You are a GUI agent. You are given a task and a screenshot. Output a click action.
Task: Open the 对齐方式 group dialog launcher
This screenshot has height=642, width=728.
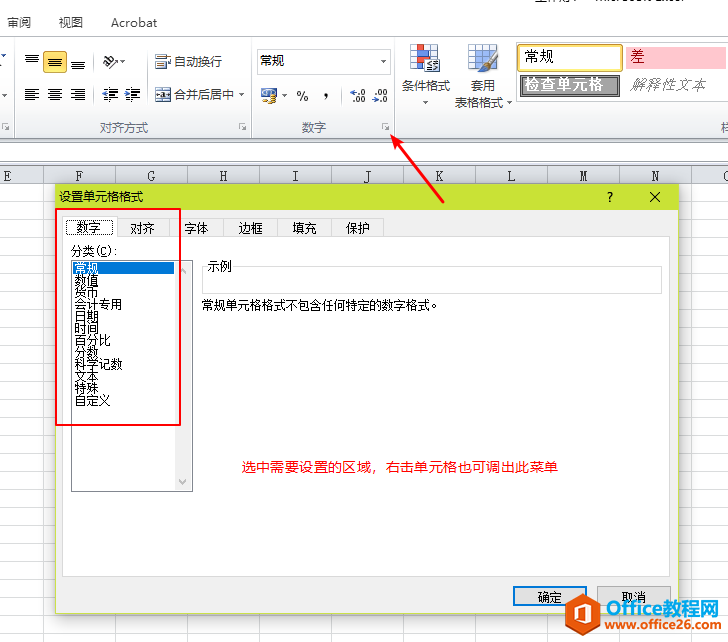click(x=242, y=127)
